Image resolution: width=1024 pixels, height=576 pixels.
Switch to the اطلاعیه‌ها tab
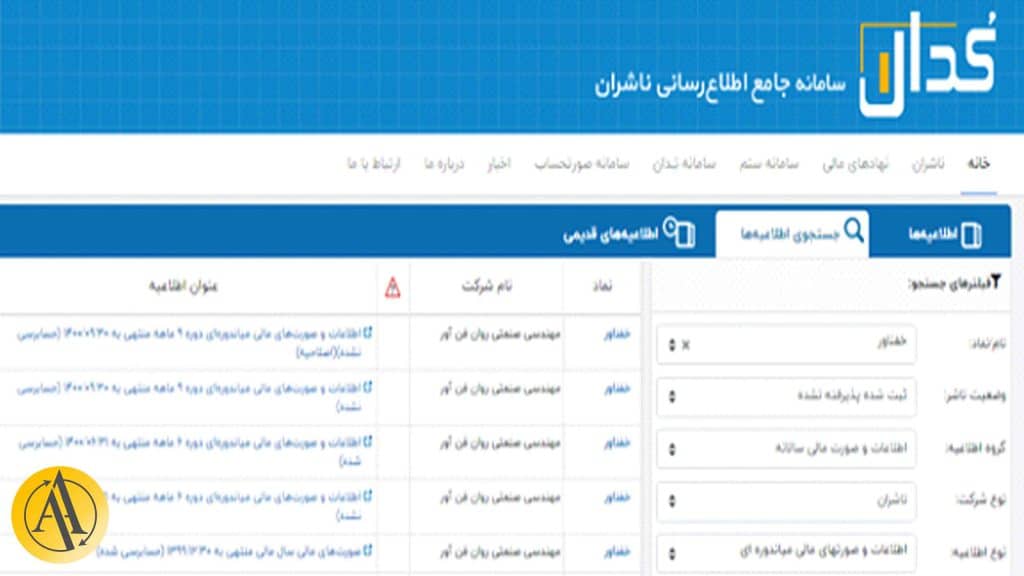pos(944,234)
